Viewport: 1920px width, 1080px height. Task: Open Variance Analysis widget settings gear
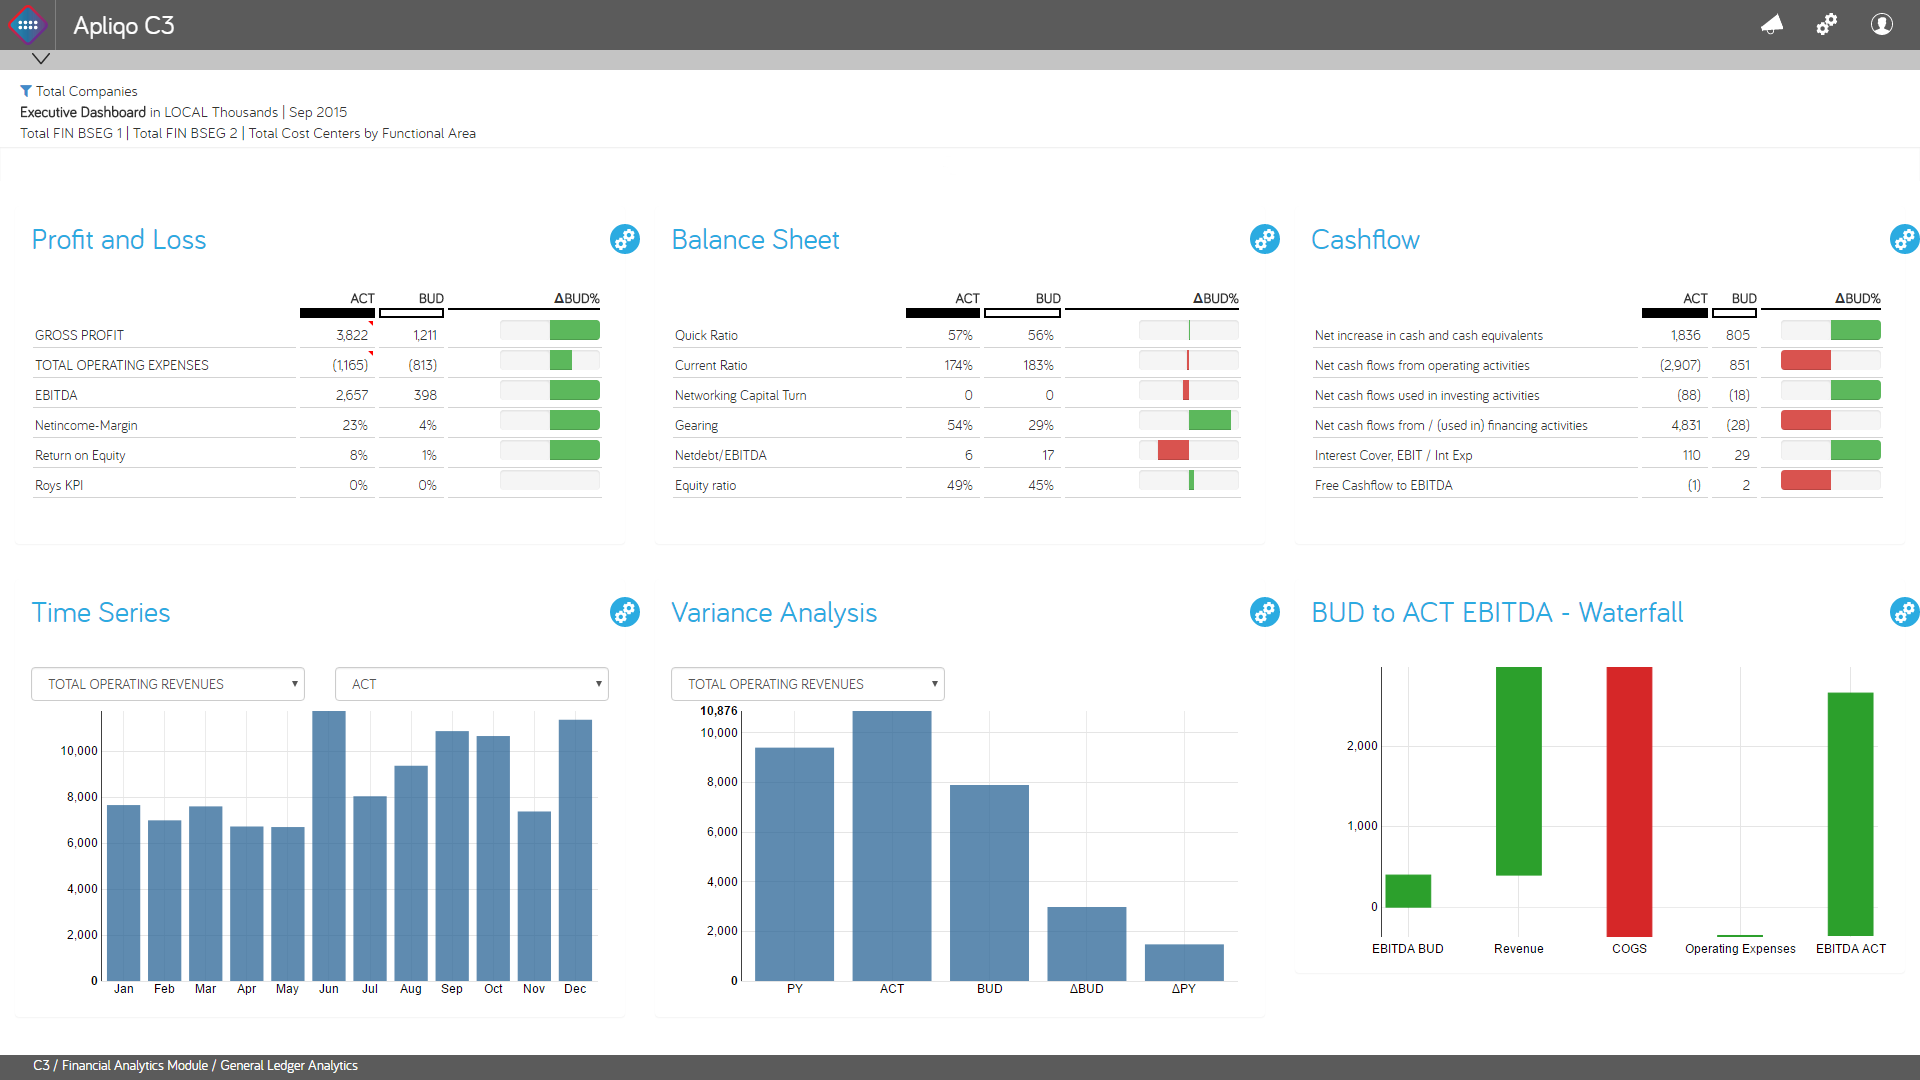(1265, 612)
